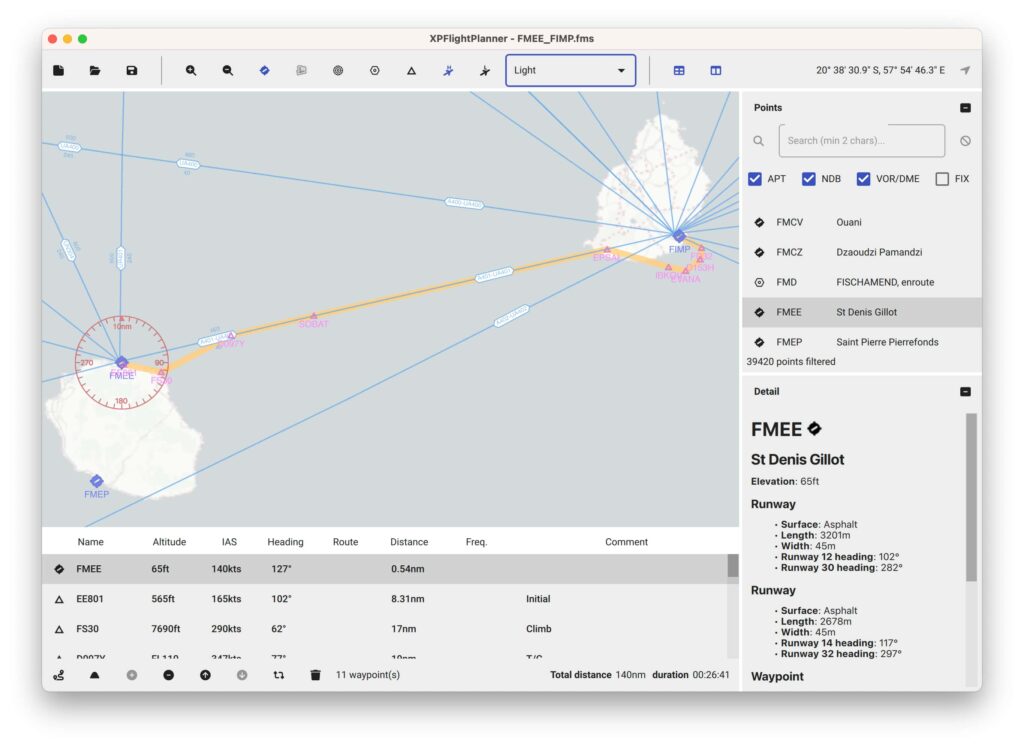
Task: Zoom in on the map
Action: tap(191, 71)
